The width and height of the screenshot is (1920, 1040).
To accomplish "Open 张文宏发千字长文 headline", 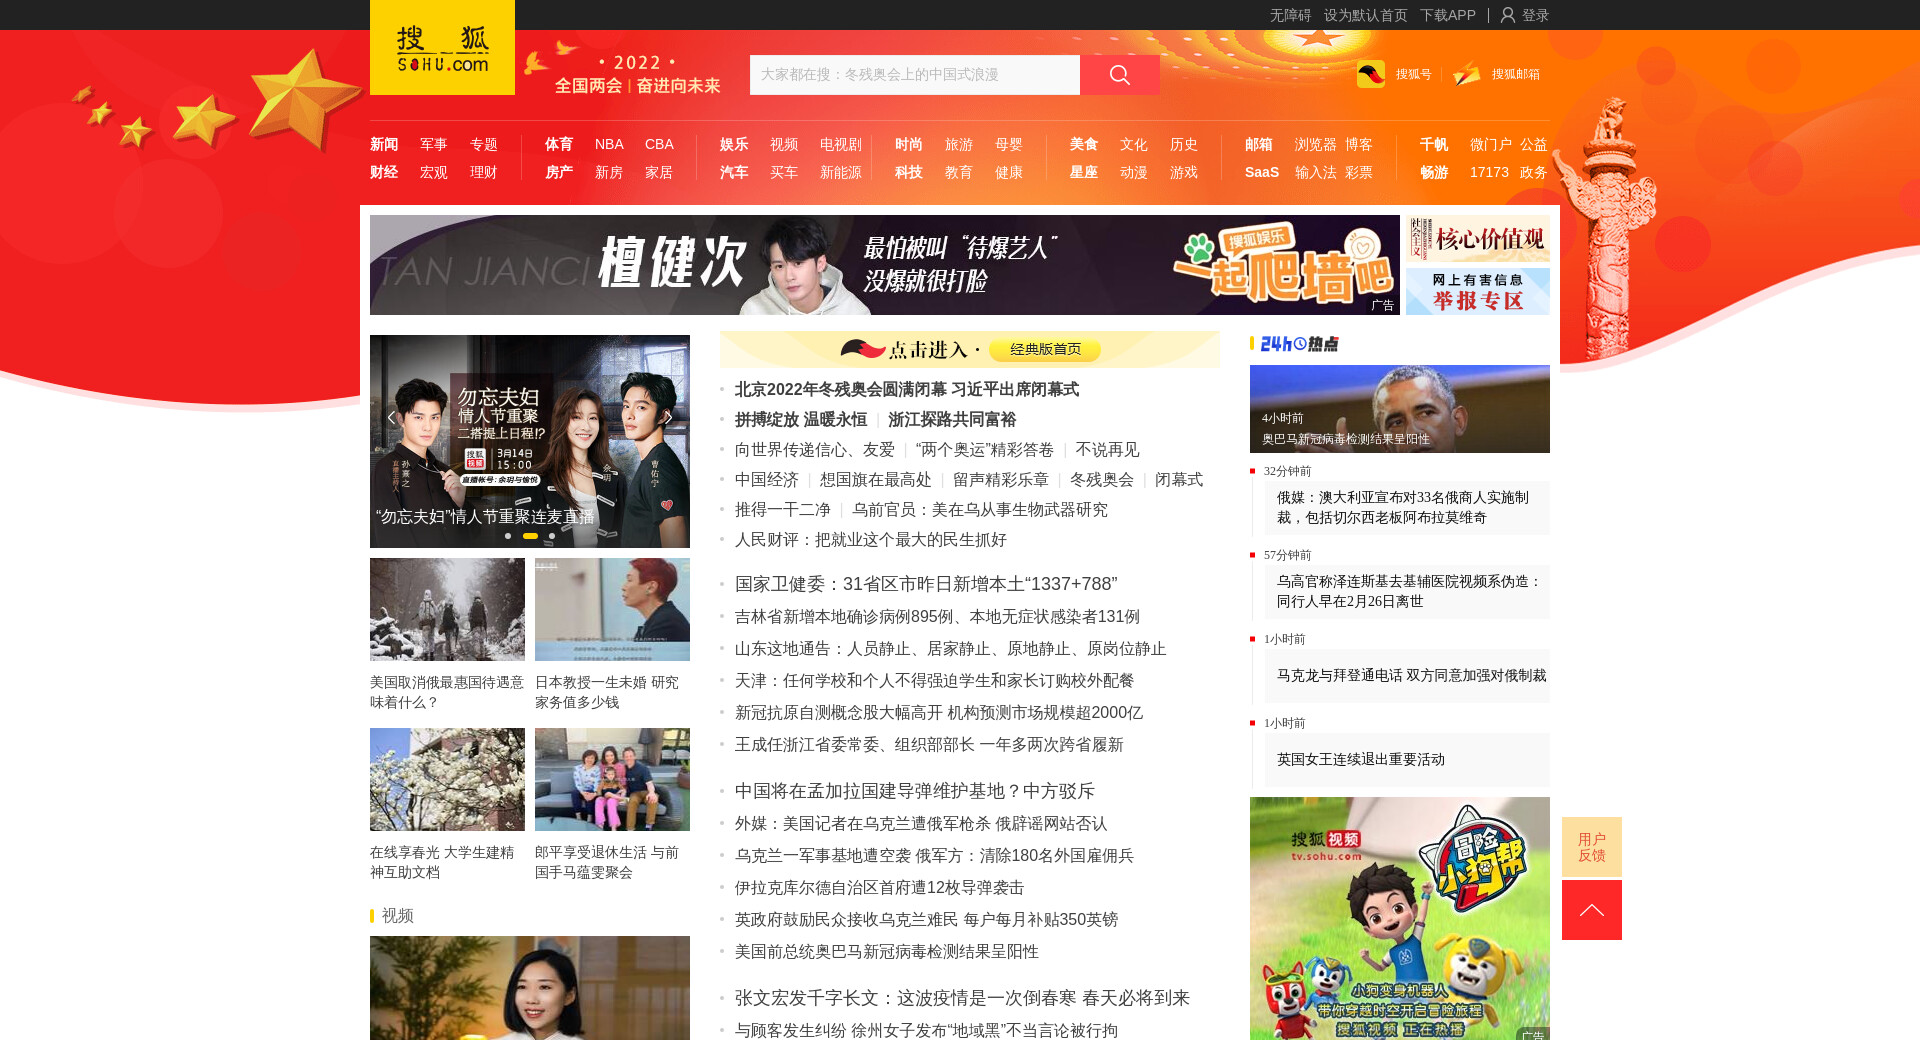I will [x=963, y=998].
